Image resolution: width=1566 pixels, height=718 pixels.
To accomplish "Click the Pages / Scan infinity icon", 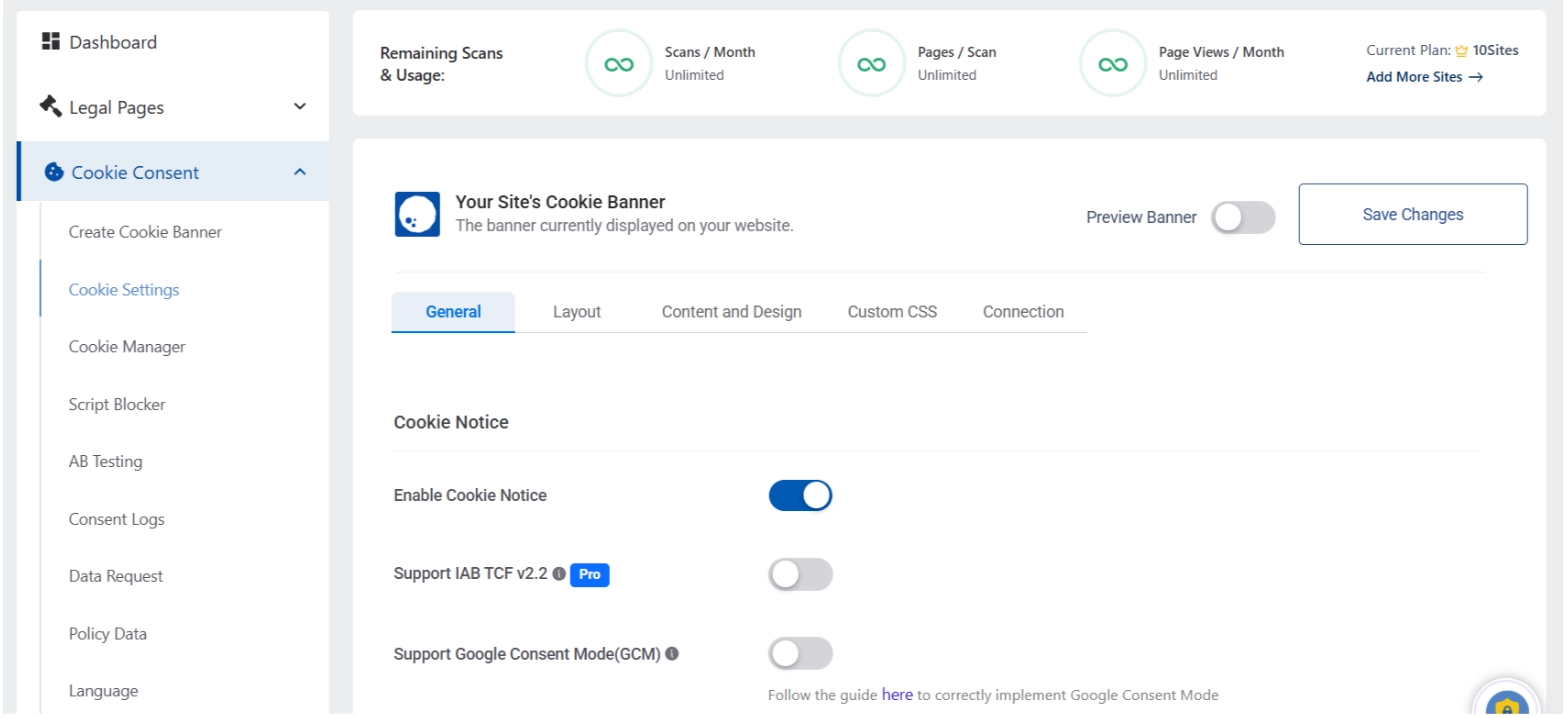I will [871, 63].
